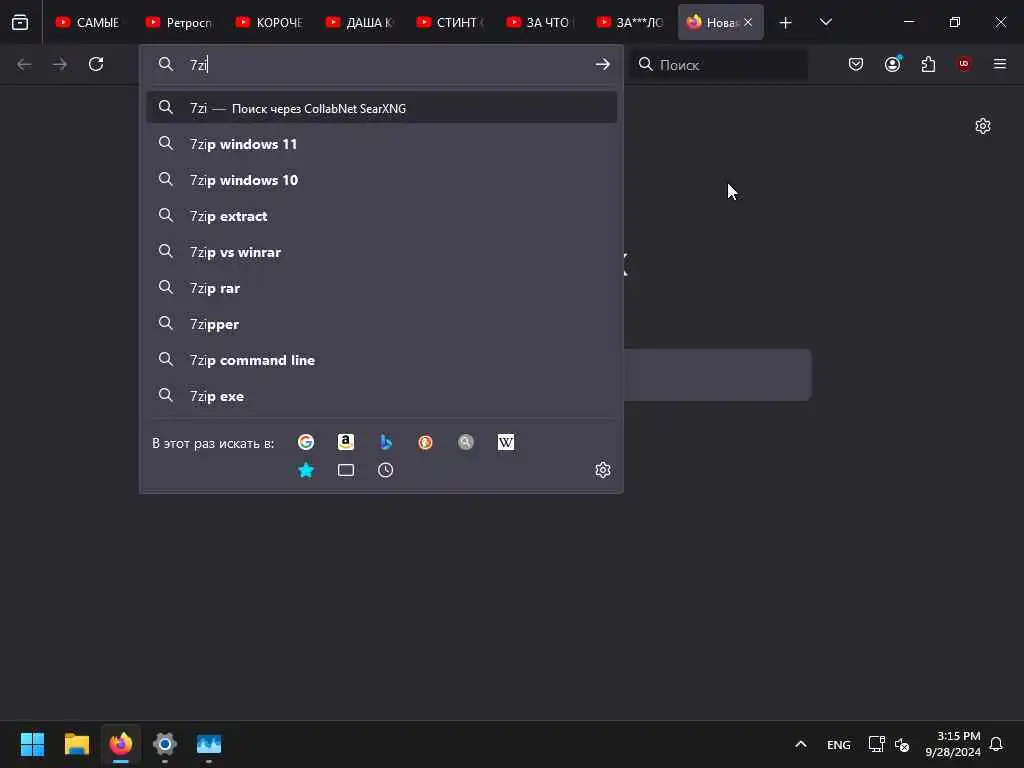Expand the list all tabs chevron
The width and height of the screenshot is (1024, 768).
click(825, 22)
